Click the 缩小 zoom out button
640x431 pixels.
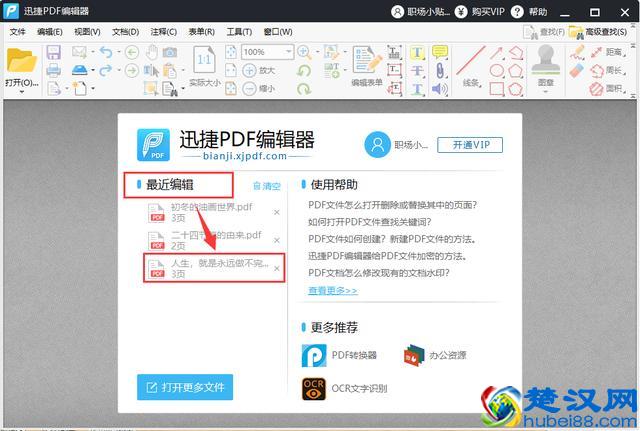point(259,88)
